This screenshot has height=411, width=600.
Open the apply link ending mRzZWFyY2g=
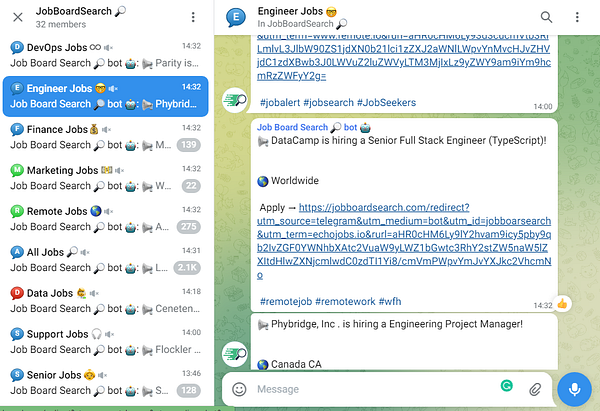click(x=404, y=58)
